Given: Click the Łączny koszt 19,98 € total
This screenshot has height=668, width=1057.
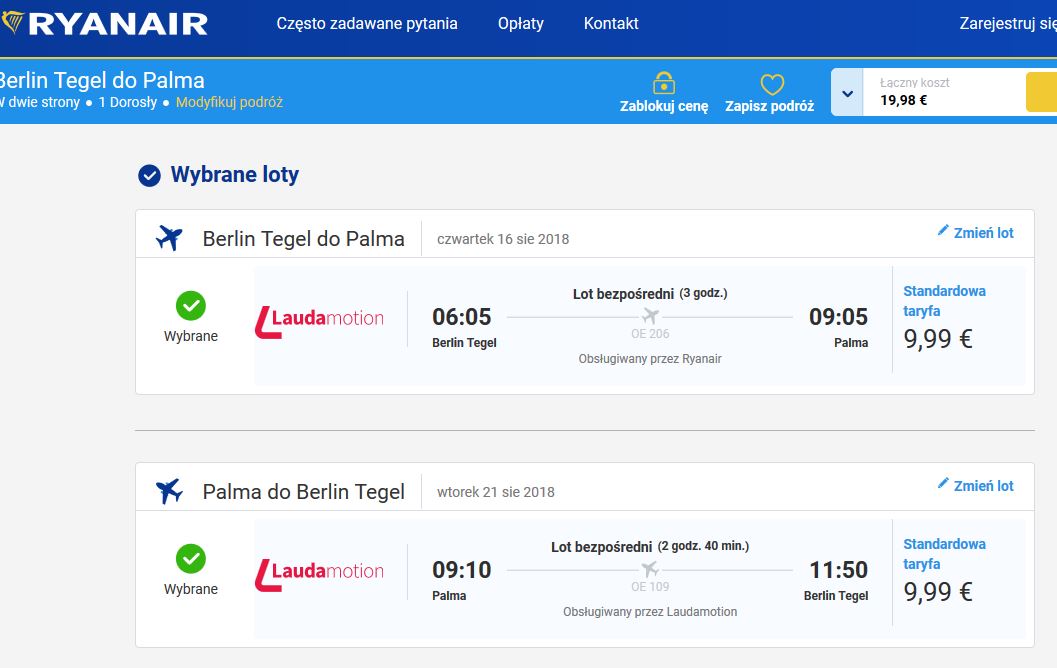Looking at the screenshot, I should coord(915,92).
